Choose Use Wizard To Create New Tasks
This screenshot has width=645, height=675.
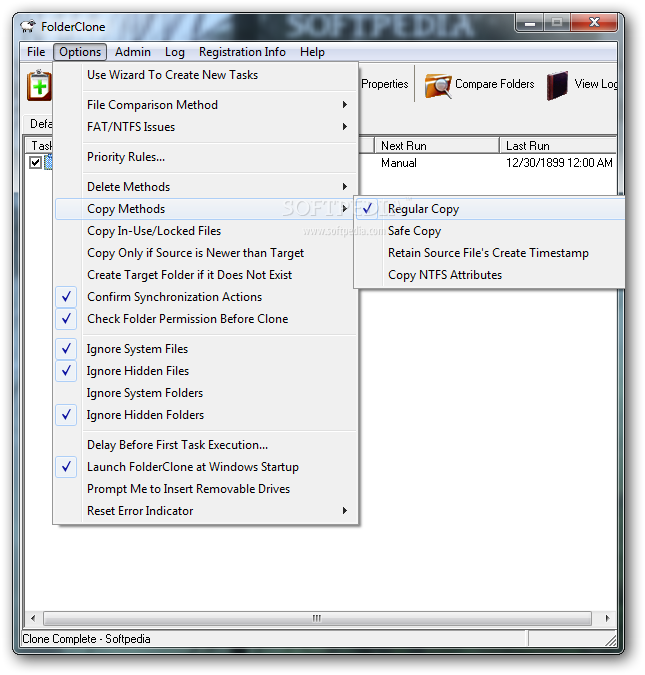tap(207, 75)
